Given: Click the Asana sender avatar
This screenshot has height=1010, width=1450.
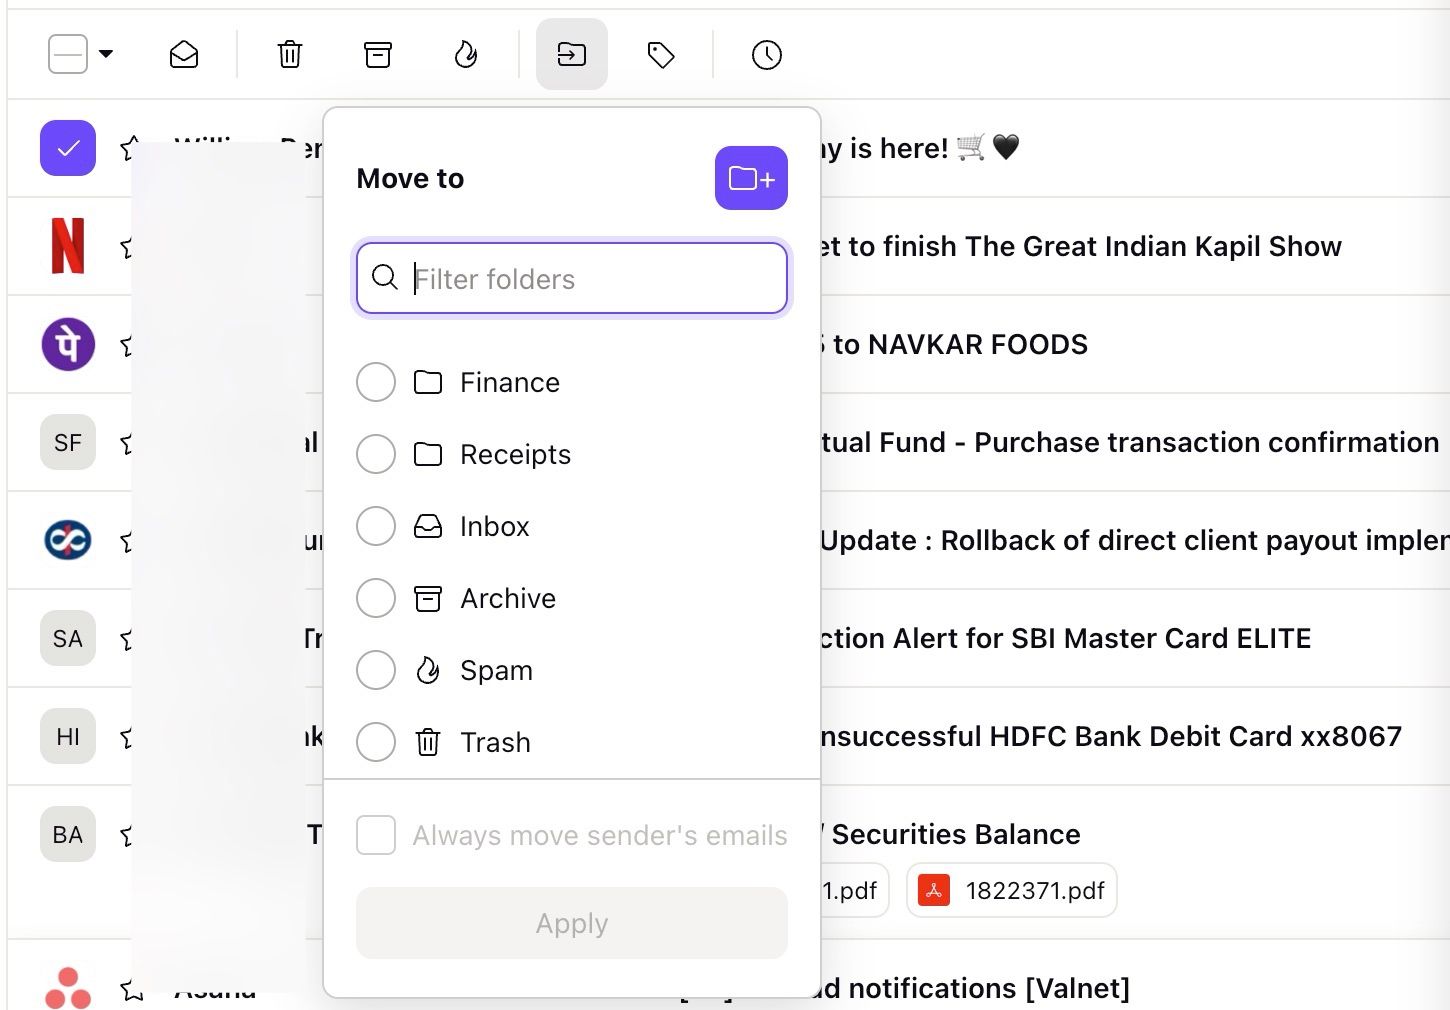Looking at the screenshot, I should coord(68,988).
